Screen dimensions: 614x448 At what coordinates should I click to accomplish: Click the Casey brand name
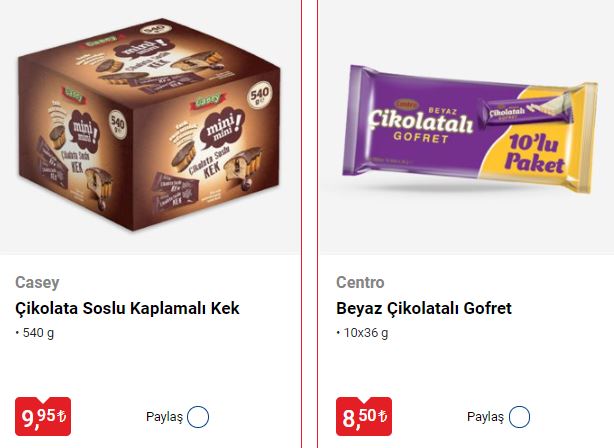(37, 282)
